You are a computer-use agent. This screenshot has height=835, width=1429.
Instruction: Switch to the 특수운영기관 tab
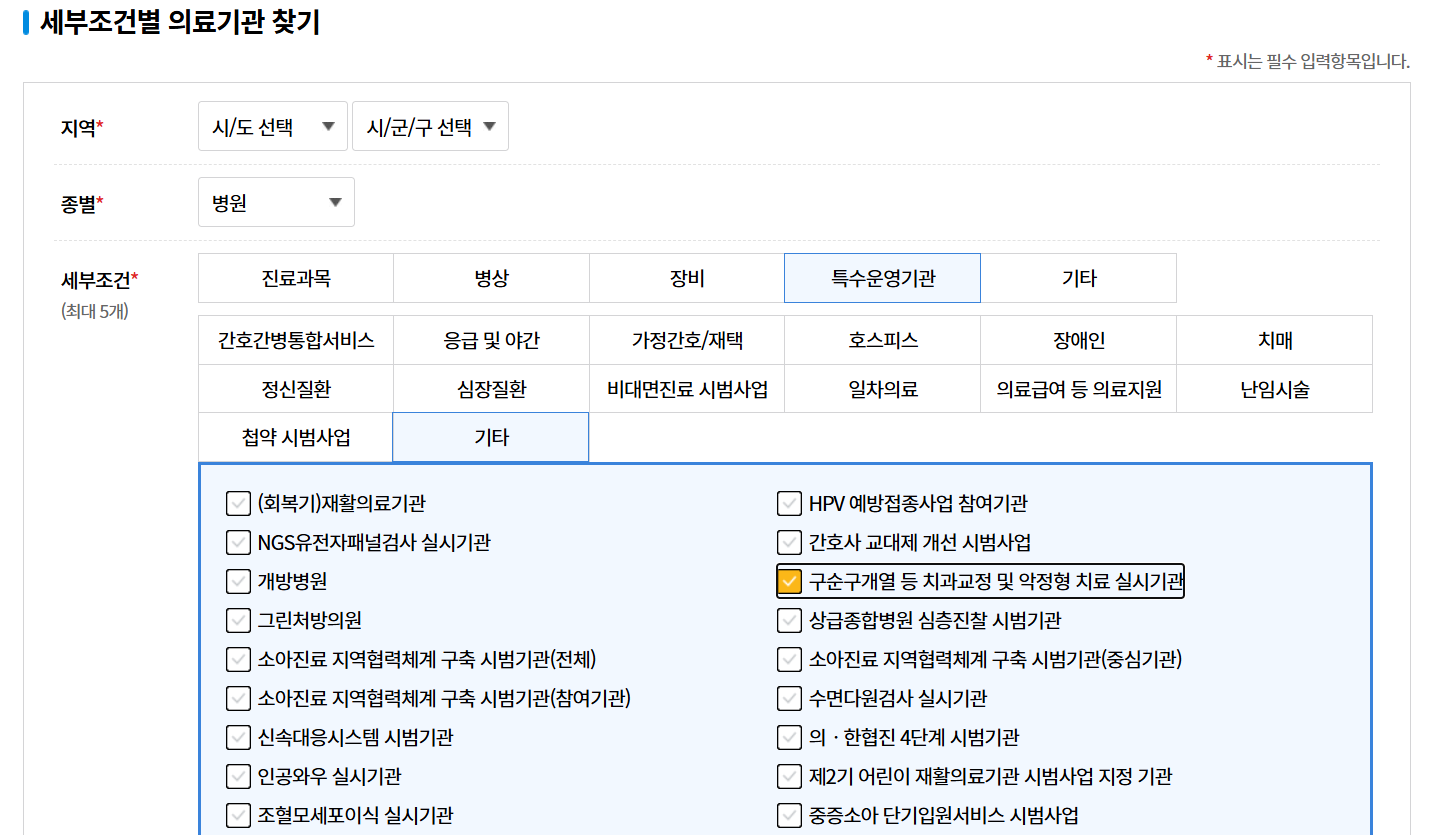pyautogui.click(x=882, y=277)
